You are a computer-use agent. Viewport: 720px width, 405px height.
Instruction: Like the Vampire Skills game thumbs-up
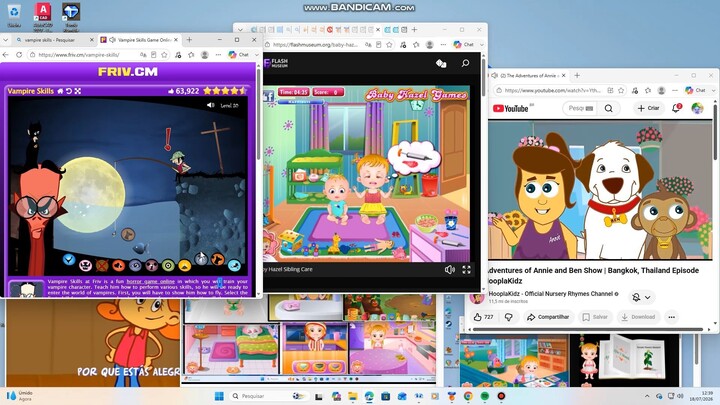pos(171,91)
